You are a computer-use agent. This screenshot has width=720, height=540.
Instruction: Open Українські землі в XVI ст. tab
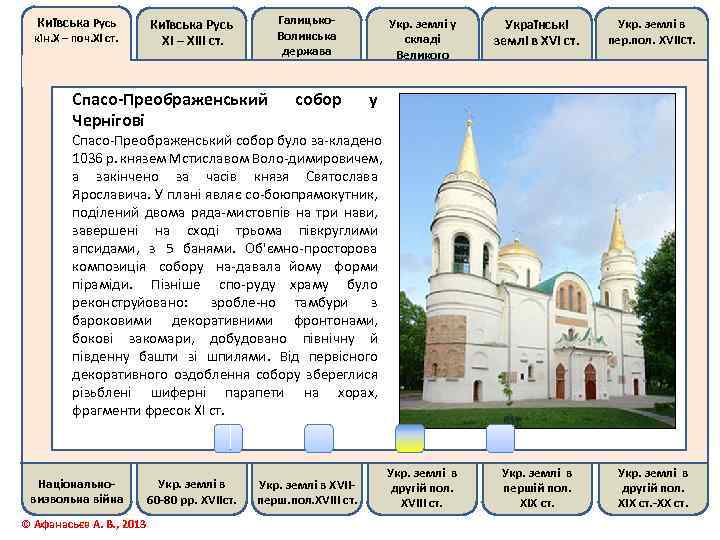tap(536, 33)
